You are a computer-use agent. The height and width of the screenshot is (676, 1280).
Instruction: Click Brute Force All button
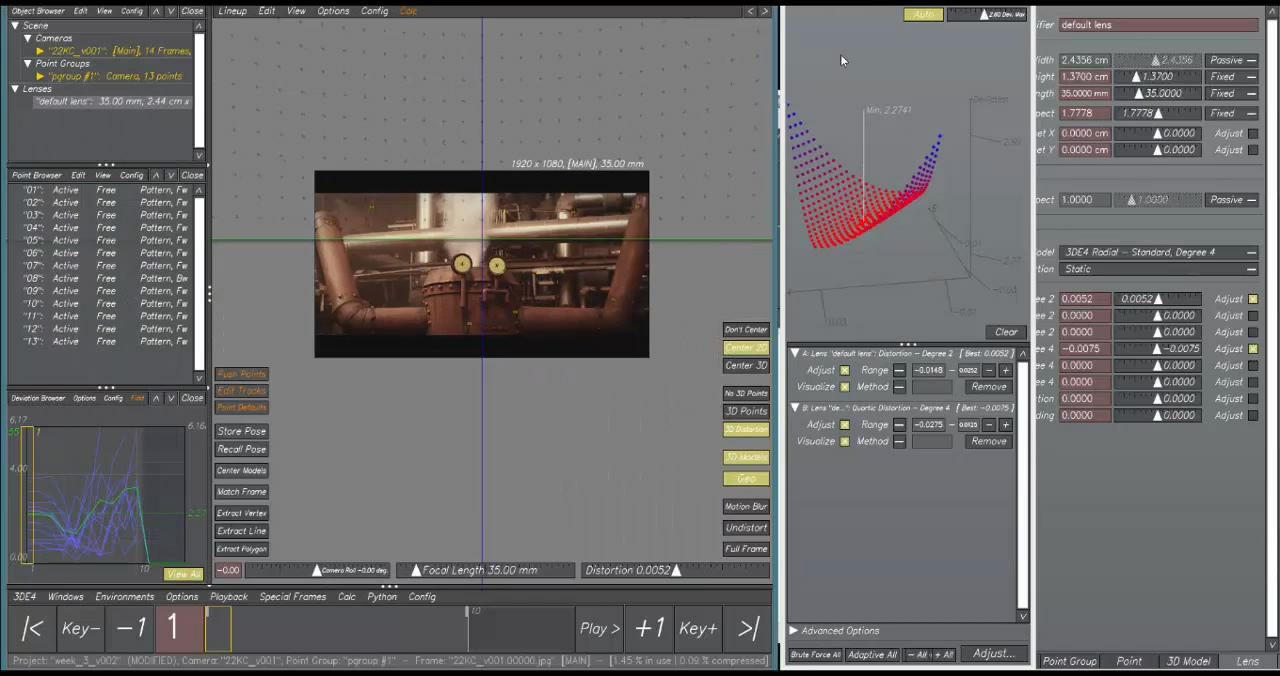tap(816, 654)
